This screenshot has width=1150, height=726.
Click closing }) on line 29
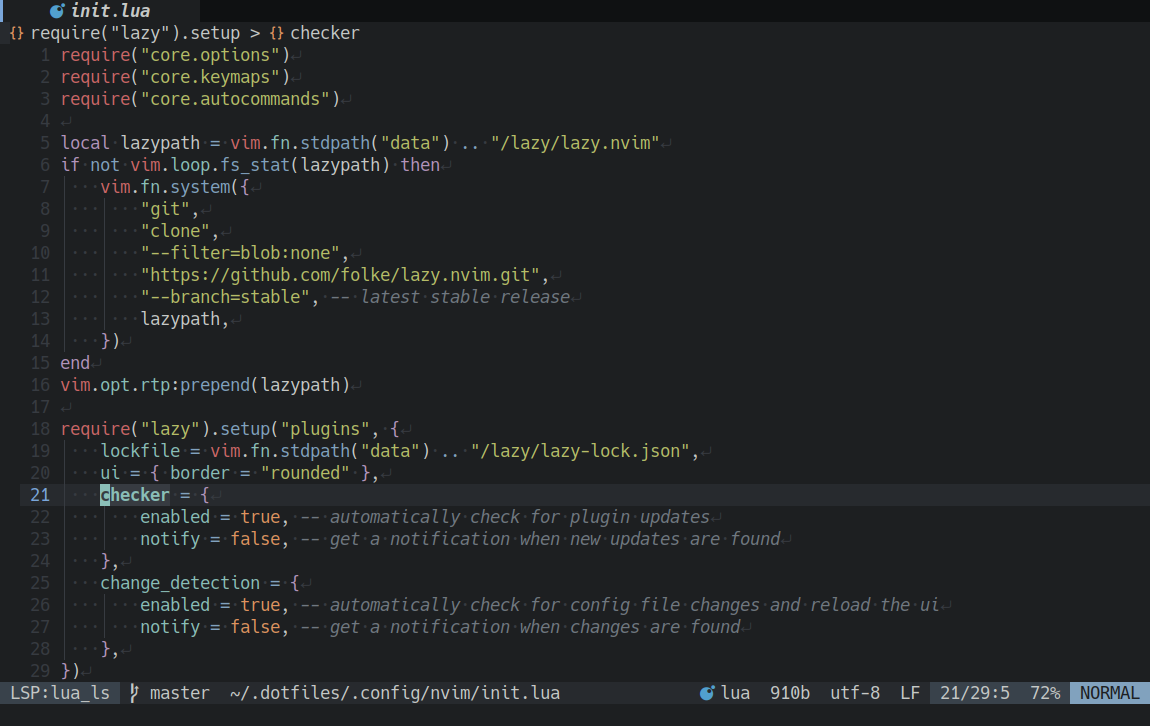[70, 671]
